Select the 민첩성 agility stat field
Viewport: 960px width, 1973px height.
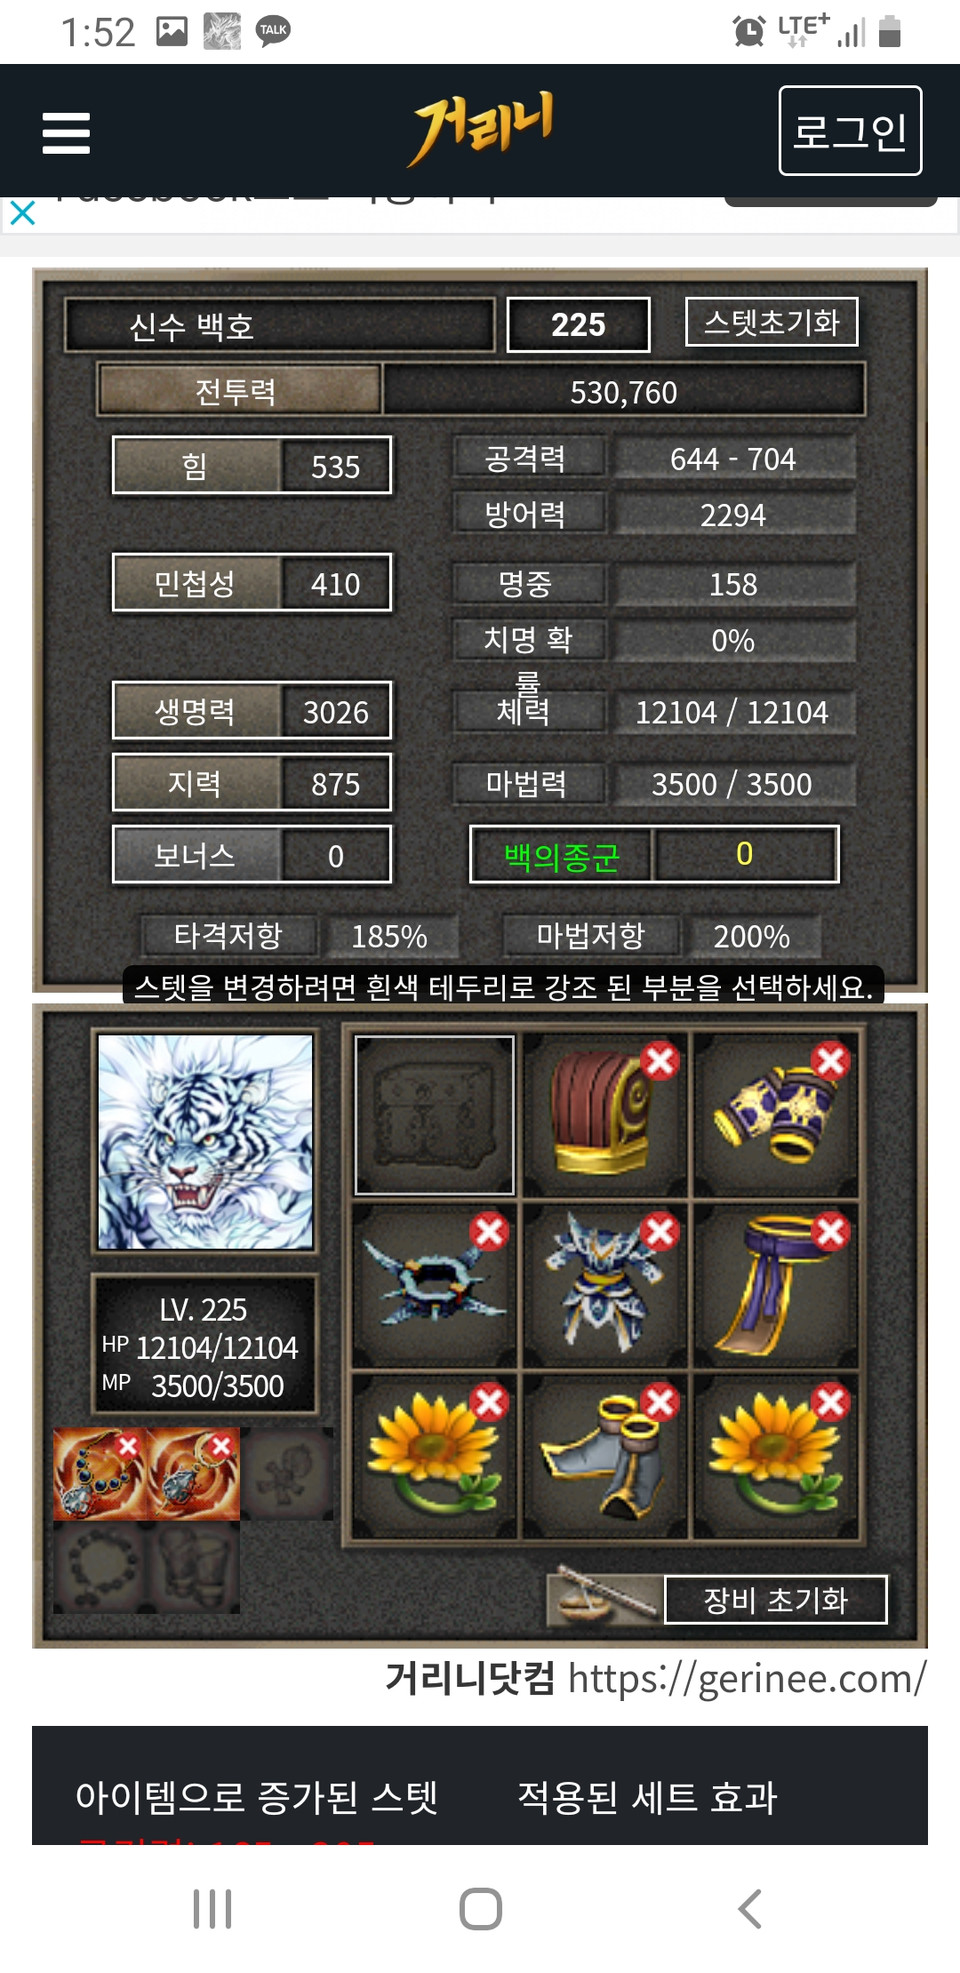[252, 582]
